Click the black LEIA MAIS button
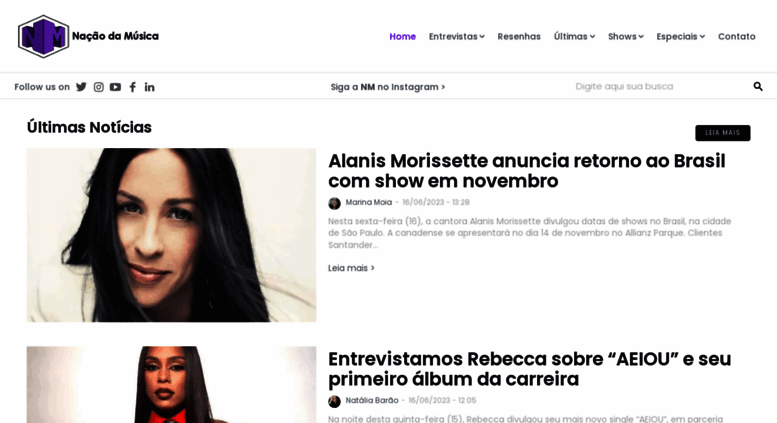This screenshot has height=423, width=777. point(722,133)
